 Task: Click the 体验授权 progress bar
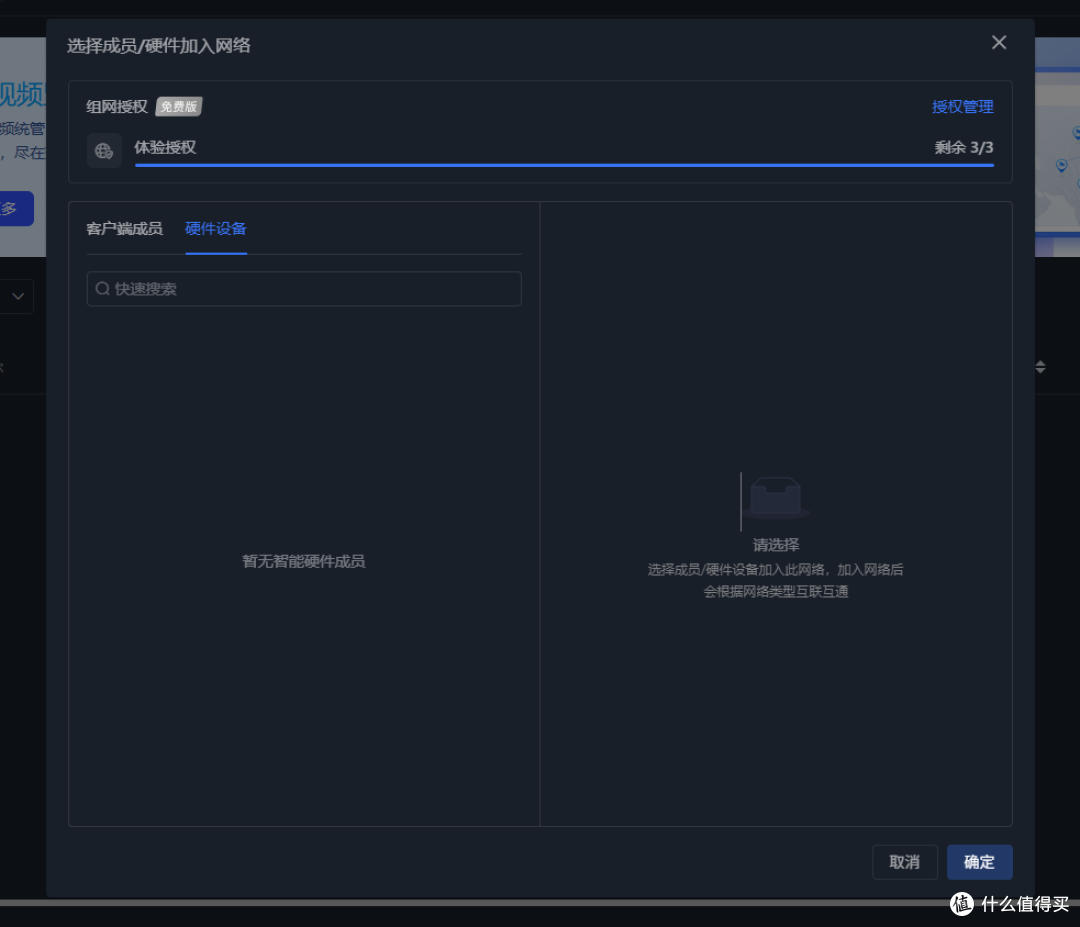point(564,165)
